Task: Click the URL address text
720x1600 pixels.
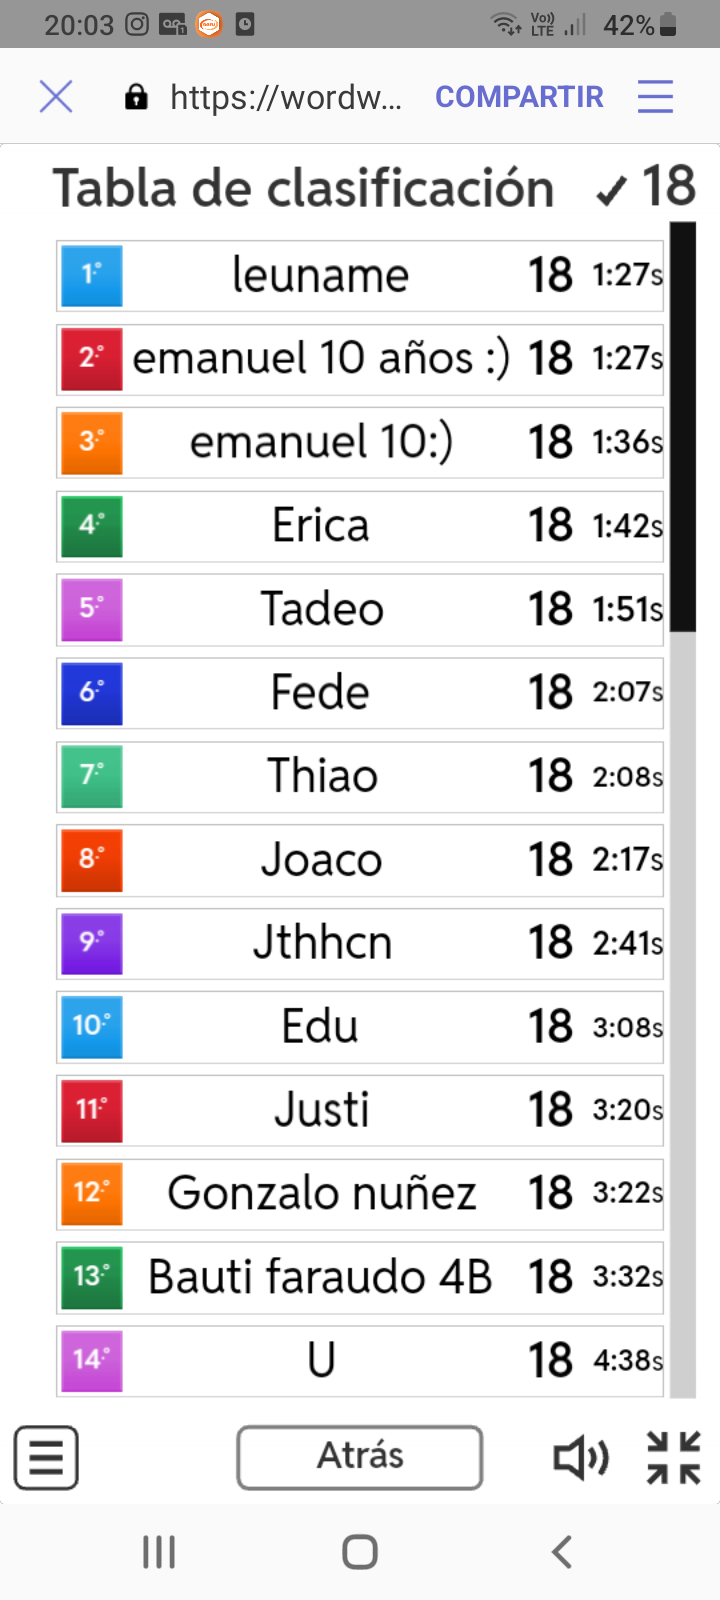Action: point(286,97)
